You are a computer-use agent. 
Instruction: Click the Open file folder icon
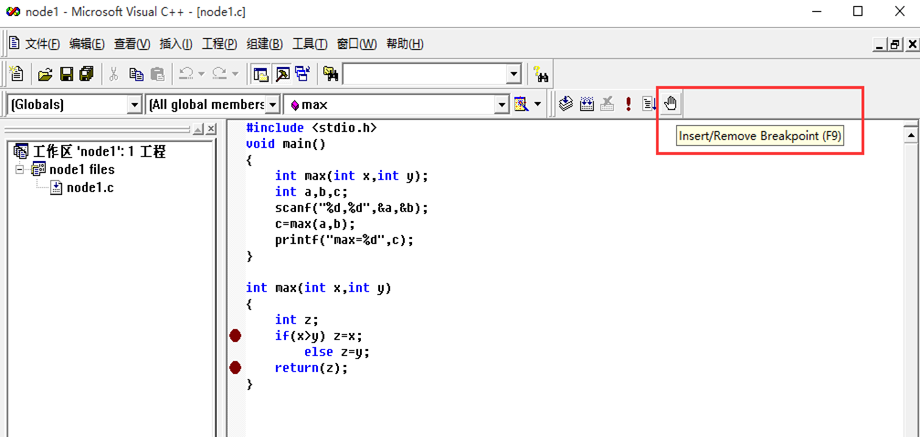pos(45,74)
